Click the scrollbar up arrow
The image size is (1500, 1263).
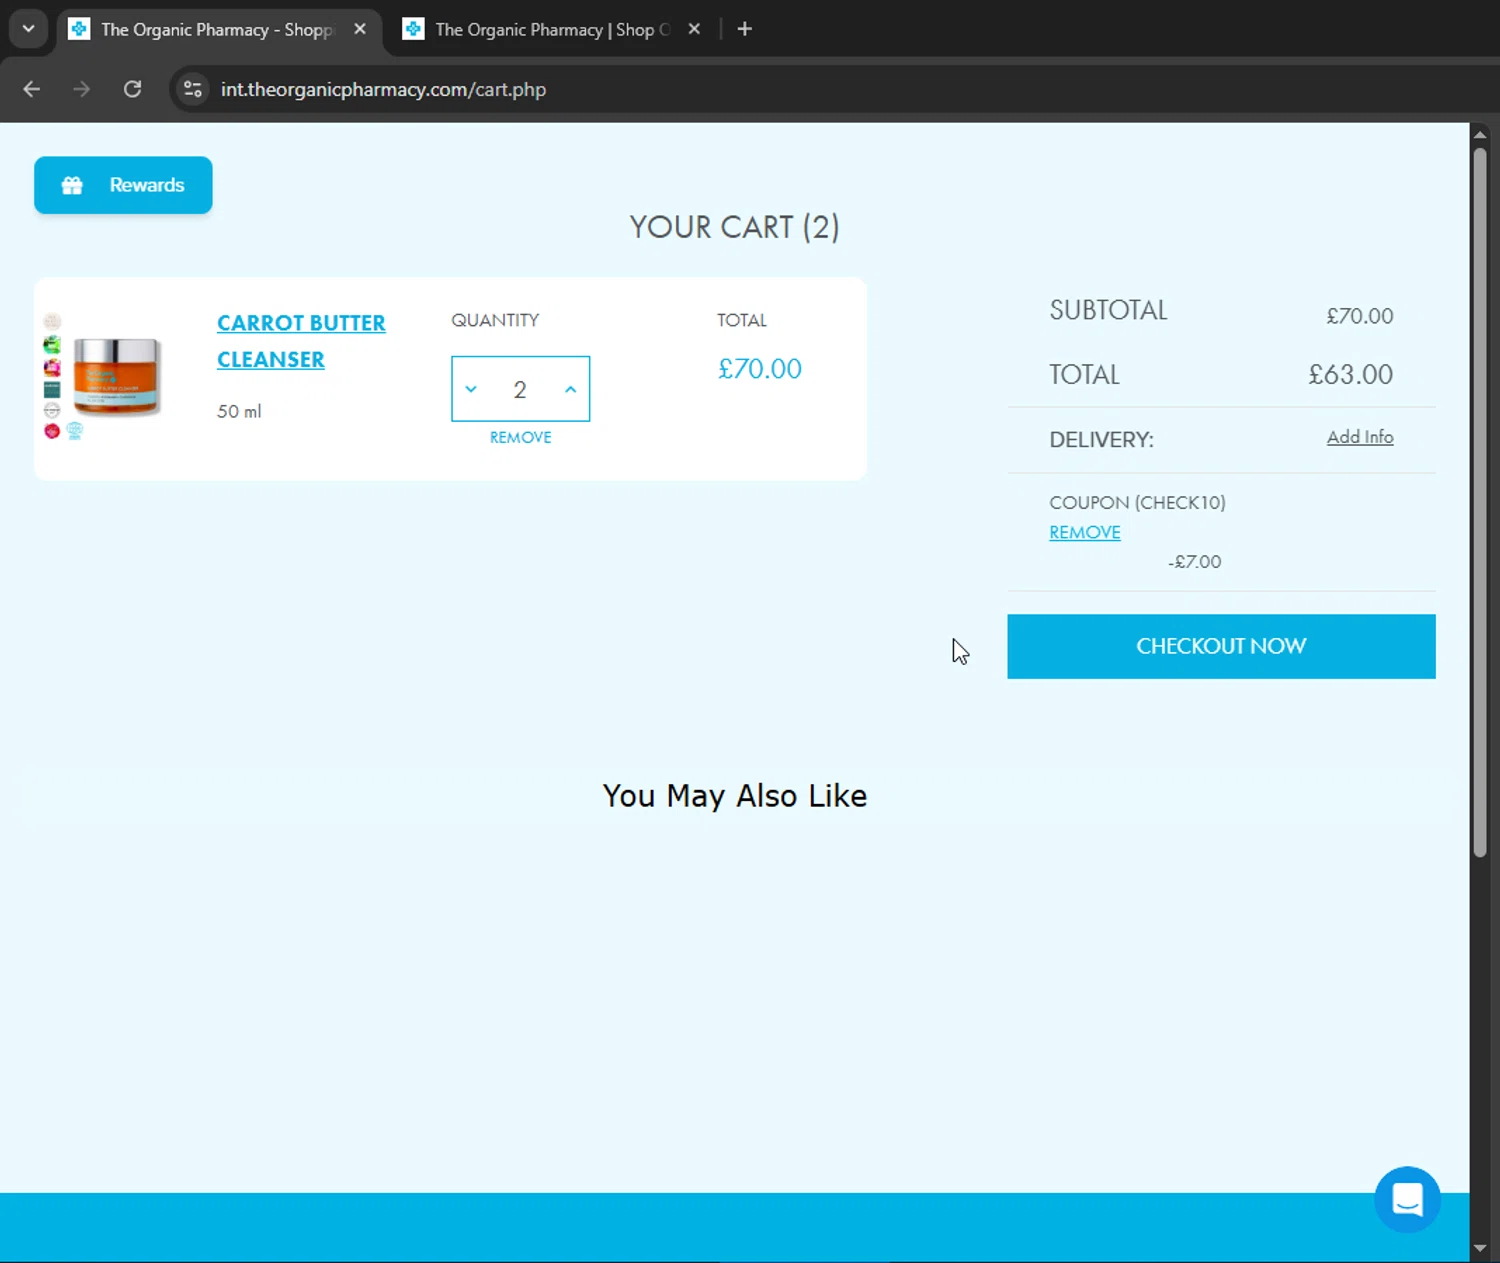(x=1480, y=135)
